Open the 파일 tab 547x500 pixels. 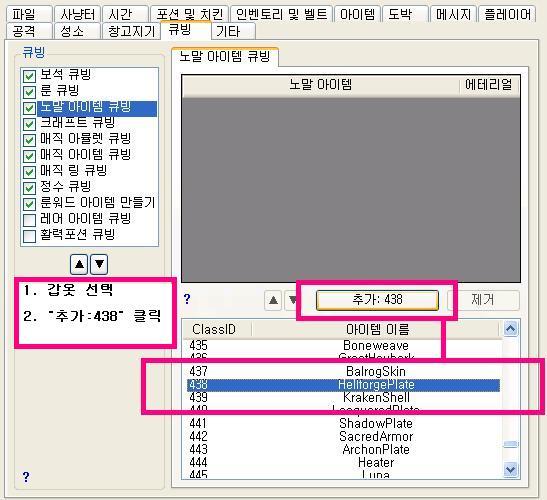click(x=29, y=14)
